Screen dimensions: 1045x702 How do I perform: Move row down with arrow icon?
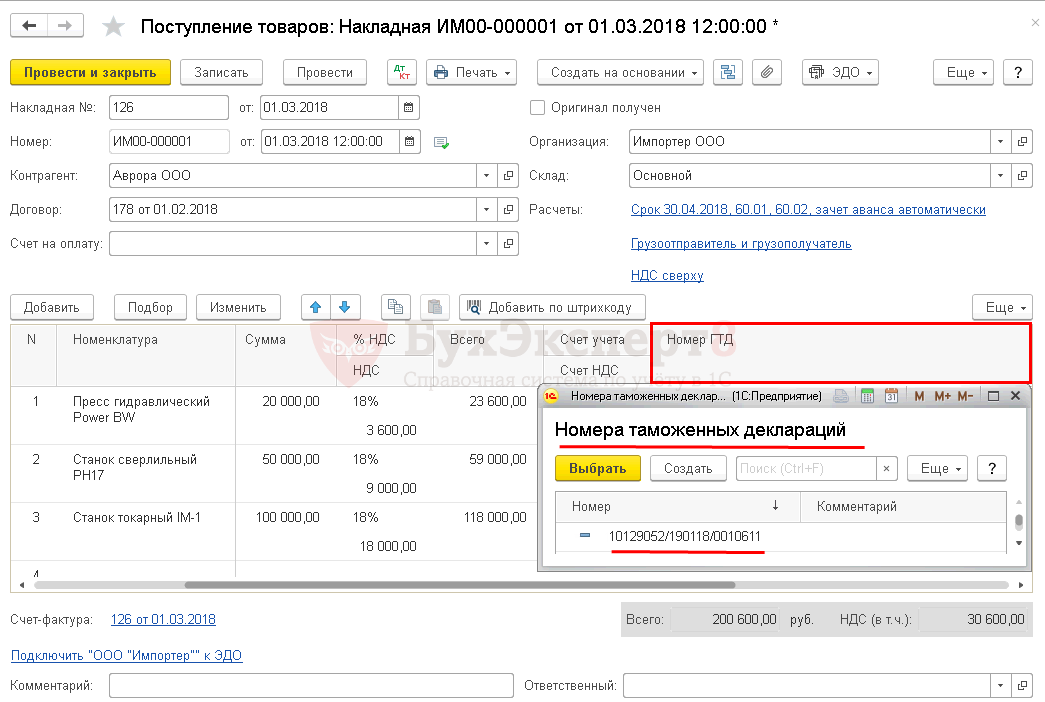344,307
